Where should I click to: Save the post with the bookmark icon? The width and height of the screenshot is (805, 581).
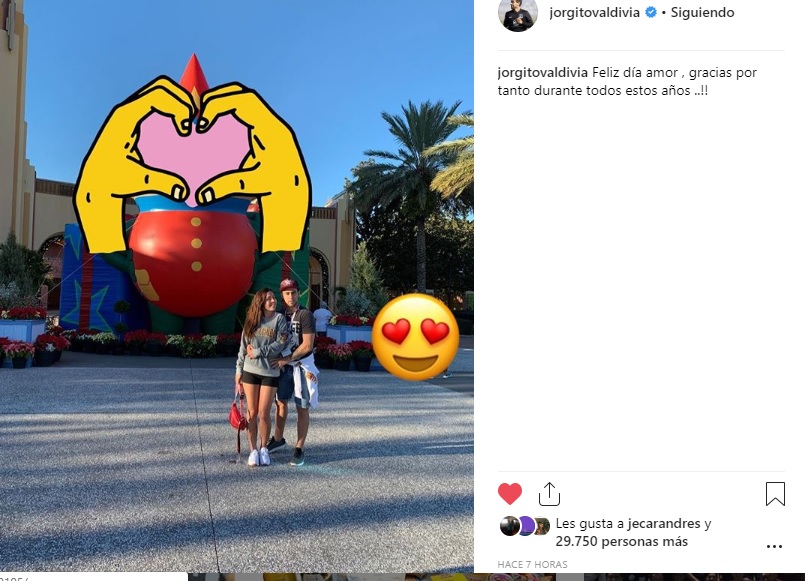click(x=775, y=494)
